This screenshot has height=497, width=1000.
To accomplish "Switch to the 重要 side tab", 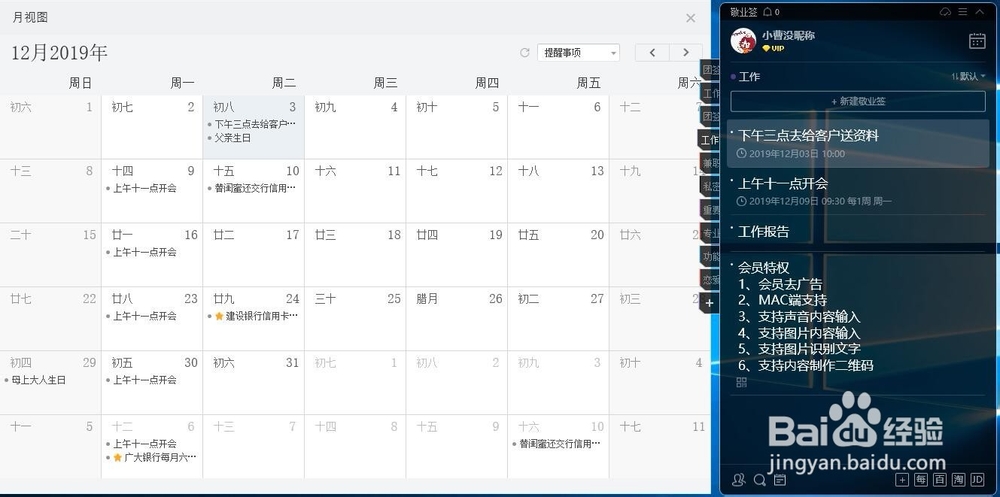I will tap(710, 209).
